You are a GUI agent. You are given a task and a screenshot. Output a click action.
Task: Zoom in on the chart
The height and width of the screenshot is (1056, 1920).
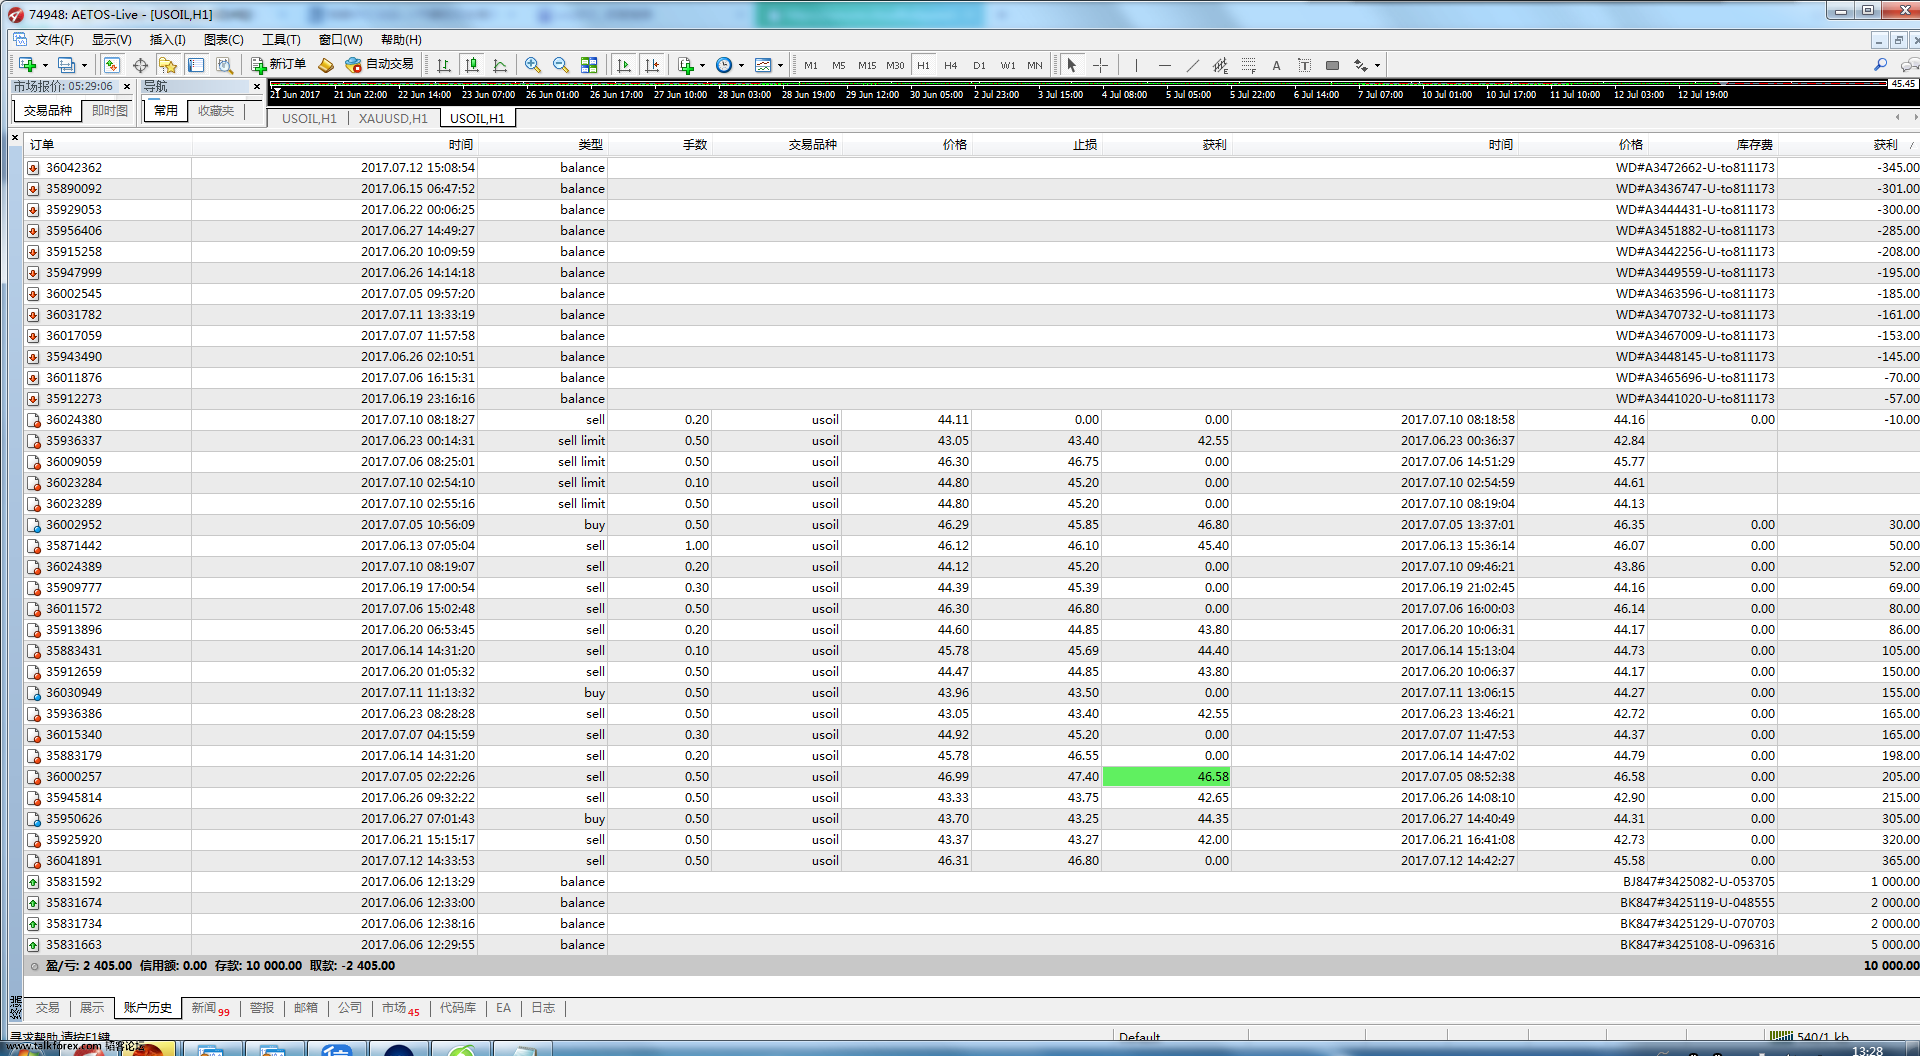click(x=533, y=65)
